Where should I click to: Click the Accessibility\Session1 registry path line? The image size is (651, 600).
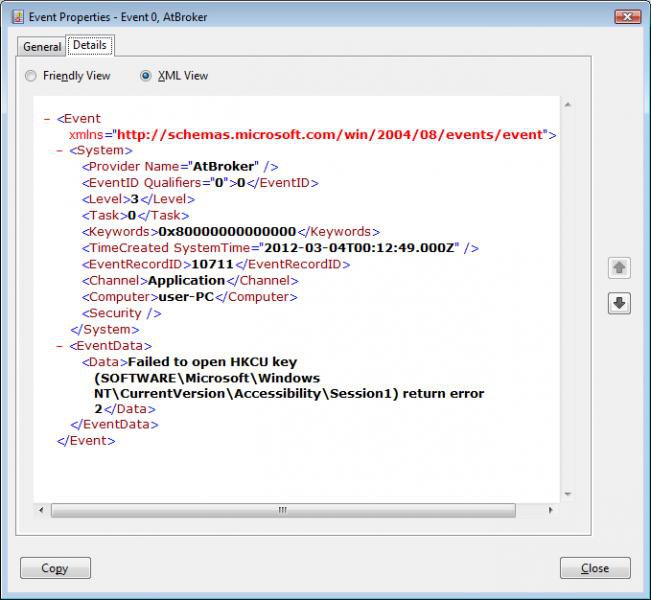tap(289, 394)
